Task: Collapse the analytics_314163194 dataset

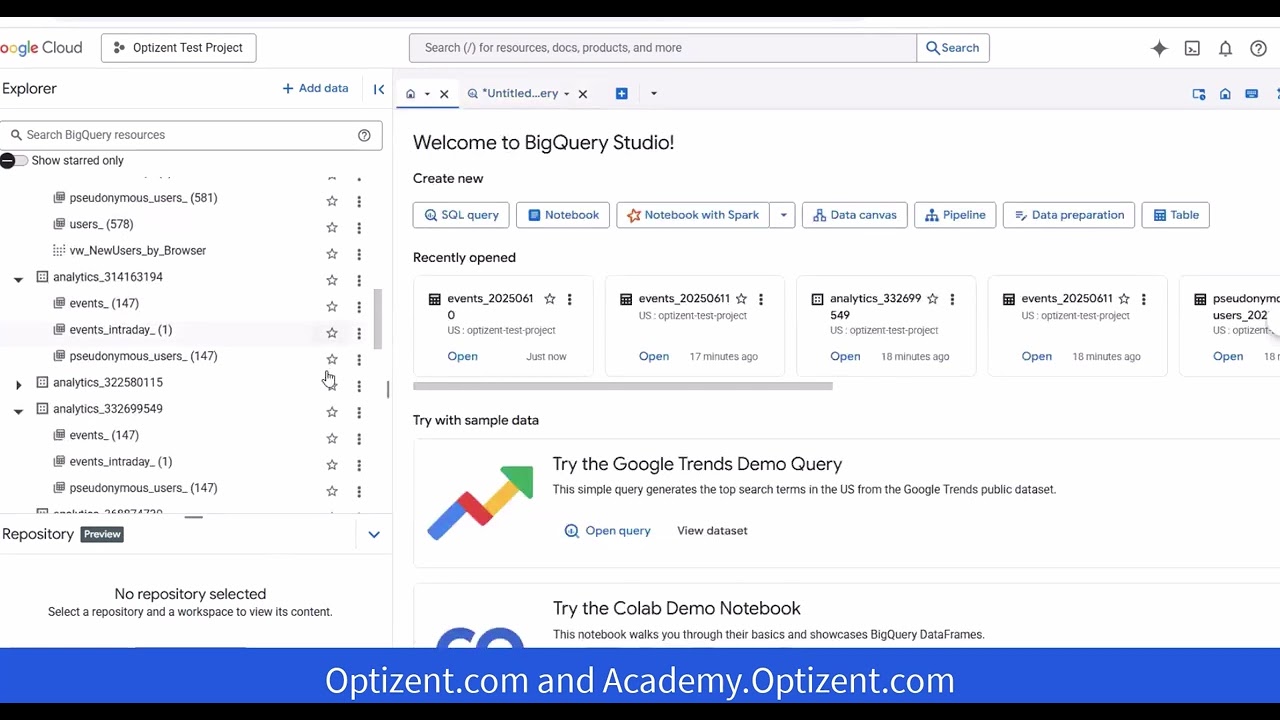Action: [18, 279]
